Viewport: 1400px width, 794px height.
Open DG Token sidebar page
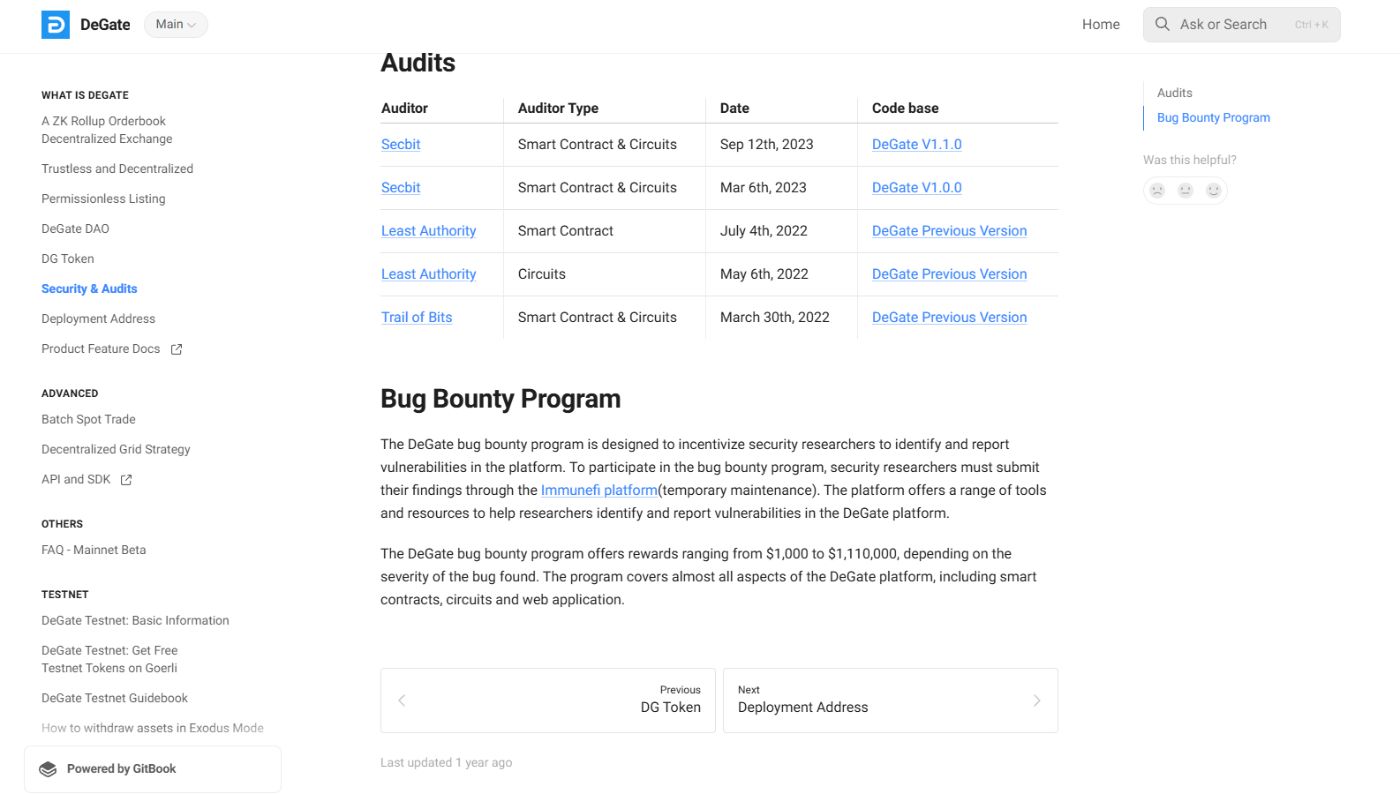[x=67, y=259]
